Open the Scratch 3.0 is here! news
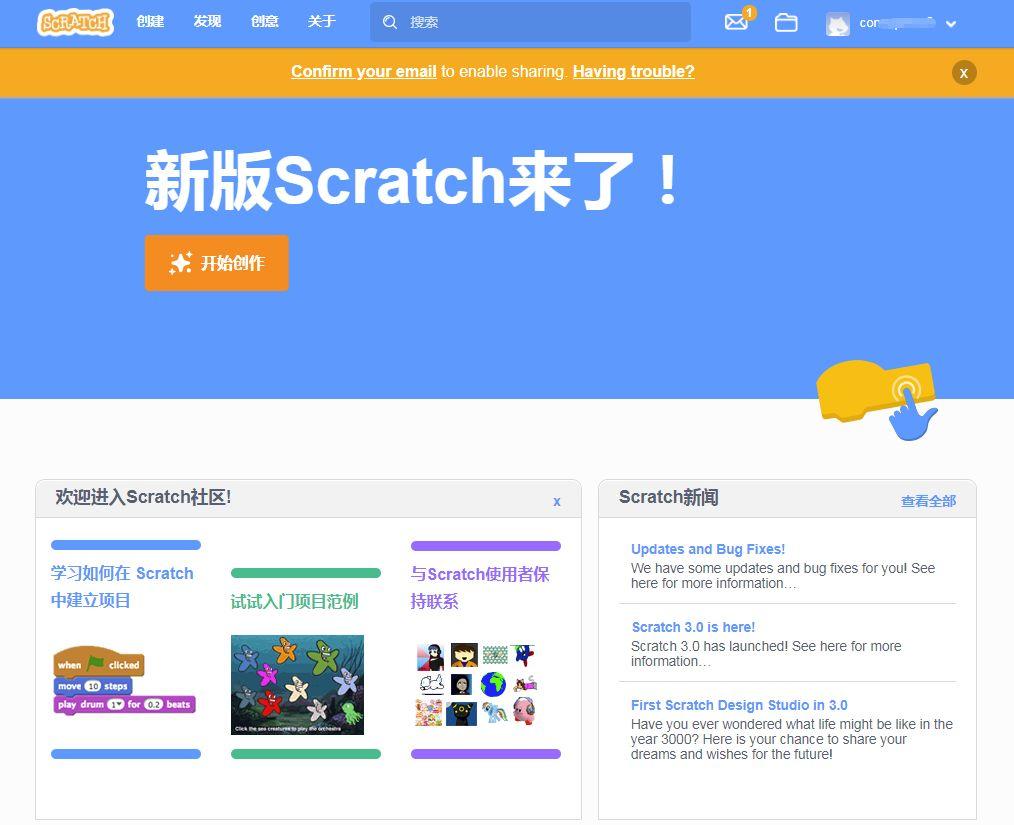 pyautogui.click(x=693, y=627)
